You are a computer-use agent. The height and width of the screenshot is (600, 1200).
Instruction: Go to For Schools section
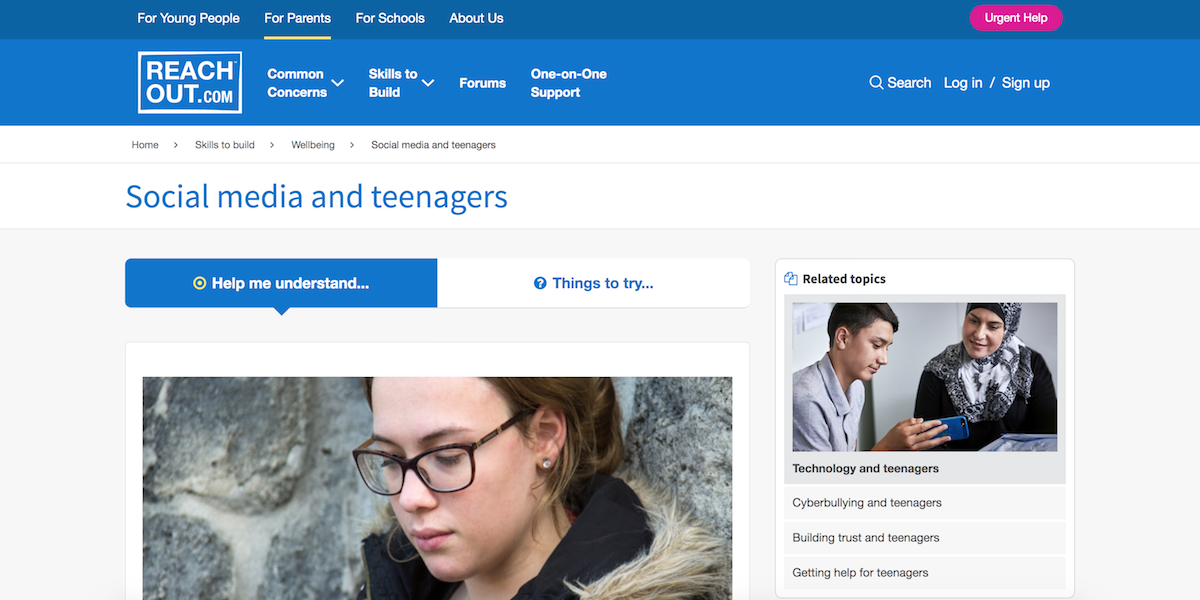[x=390, y=18]
